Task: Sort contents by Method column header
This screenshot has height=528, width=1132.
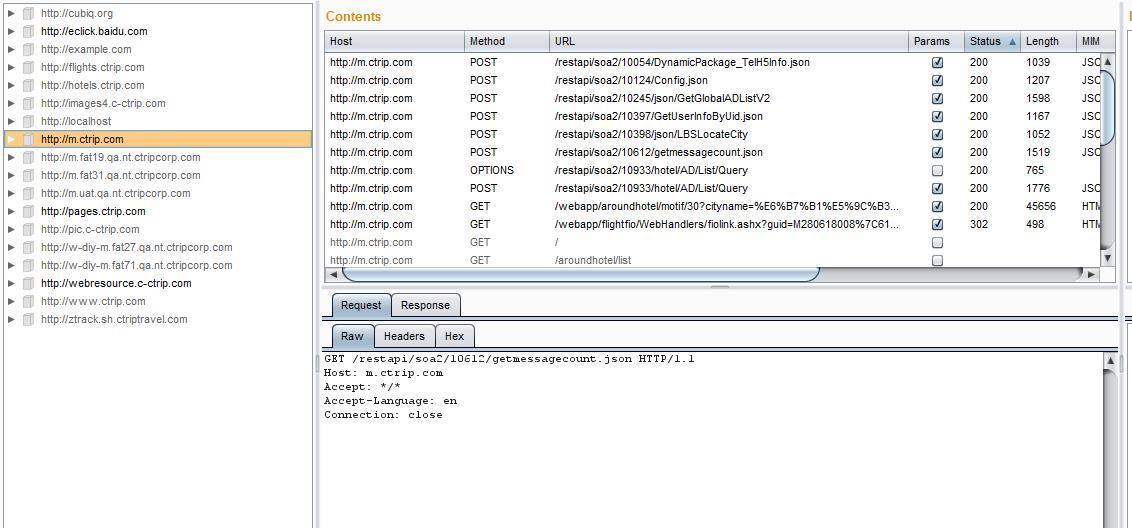Action: click(x=507, y=41)
